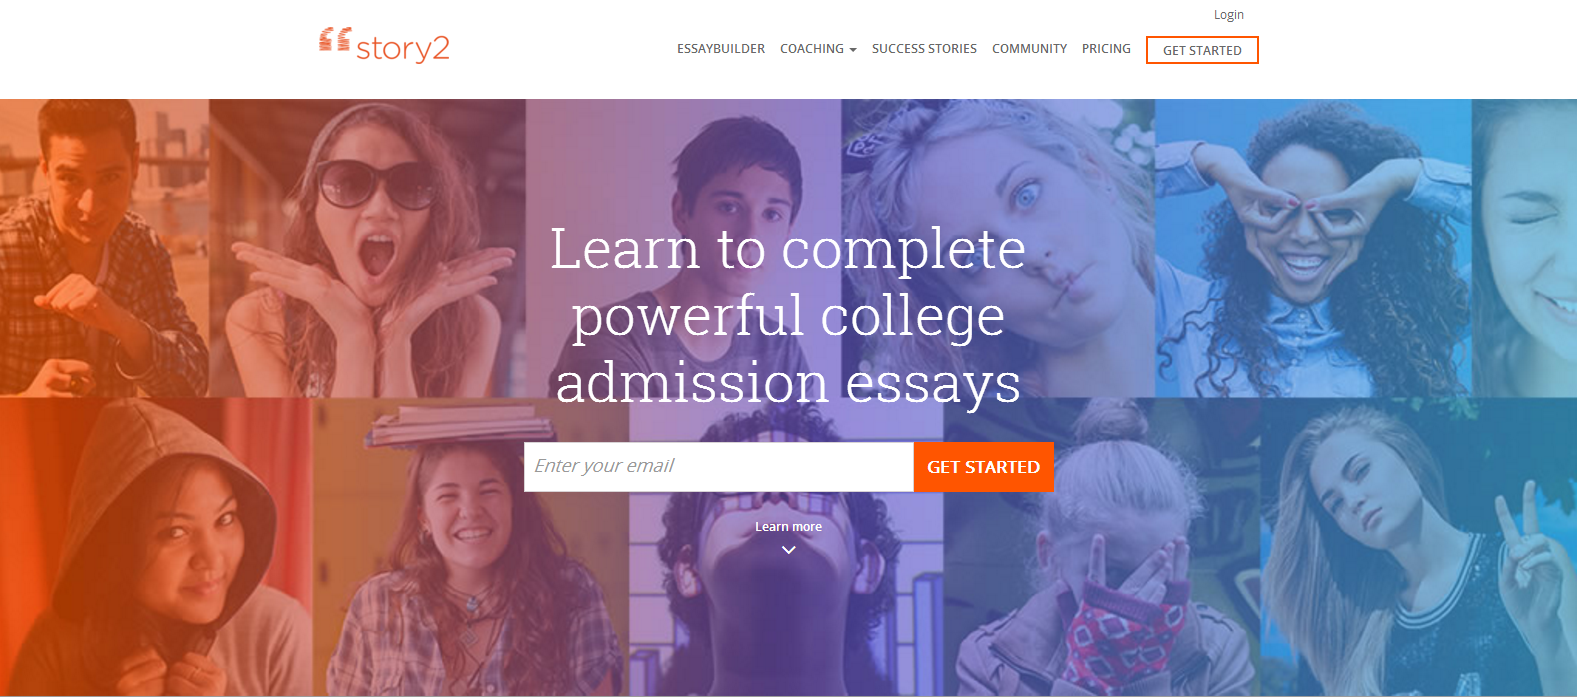Click the orange quotation mark logo icon

335,39
